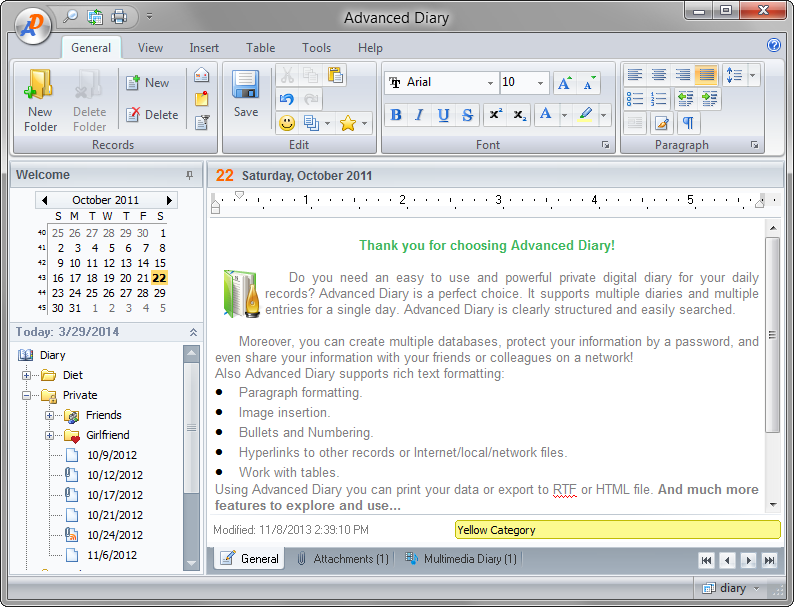The height and width of the screenshot is (607, 794).
Task: Align text left
Action: click(x=634, y=75)
